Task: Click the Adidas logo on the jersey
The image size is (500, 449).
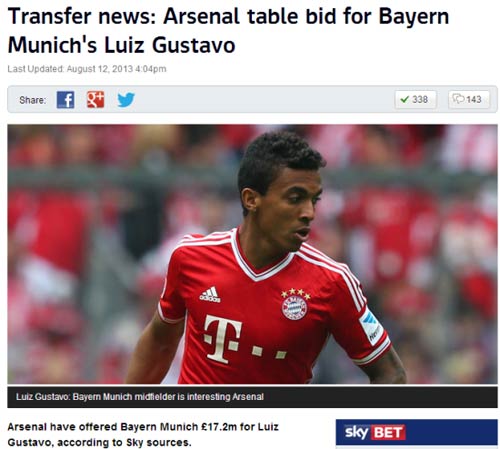Action: [210, 294]
